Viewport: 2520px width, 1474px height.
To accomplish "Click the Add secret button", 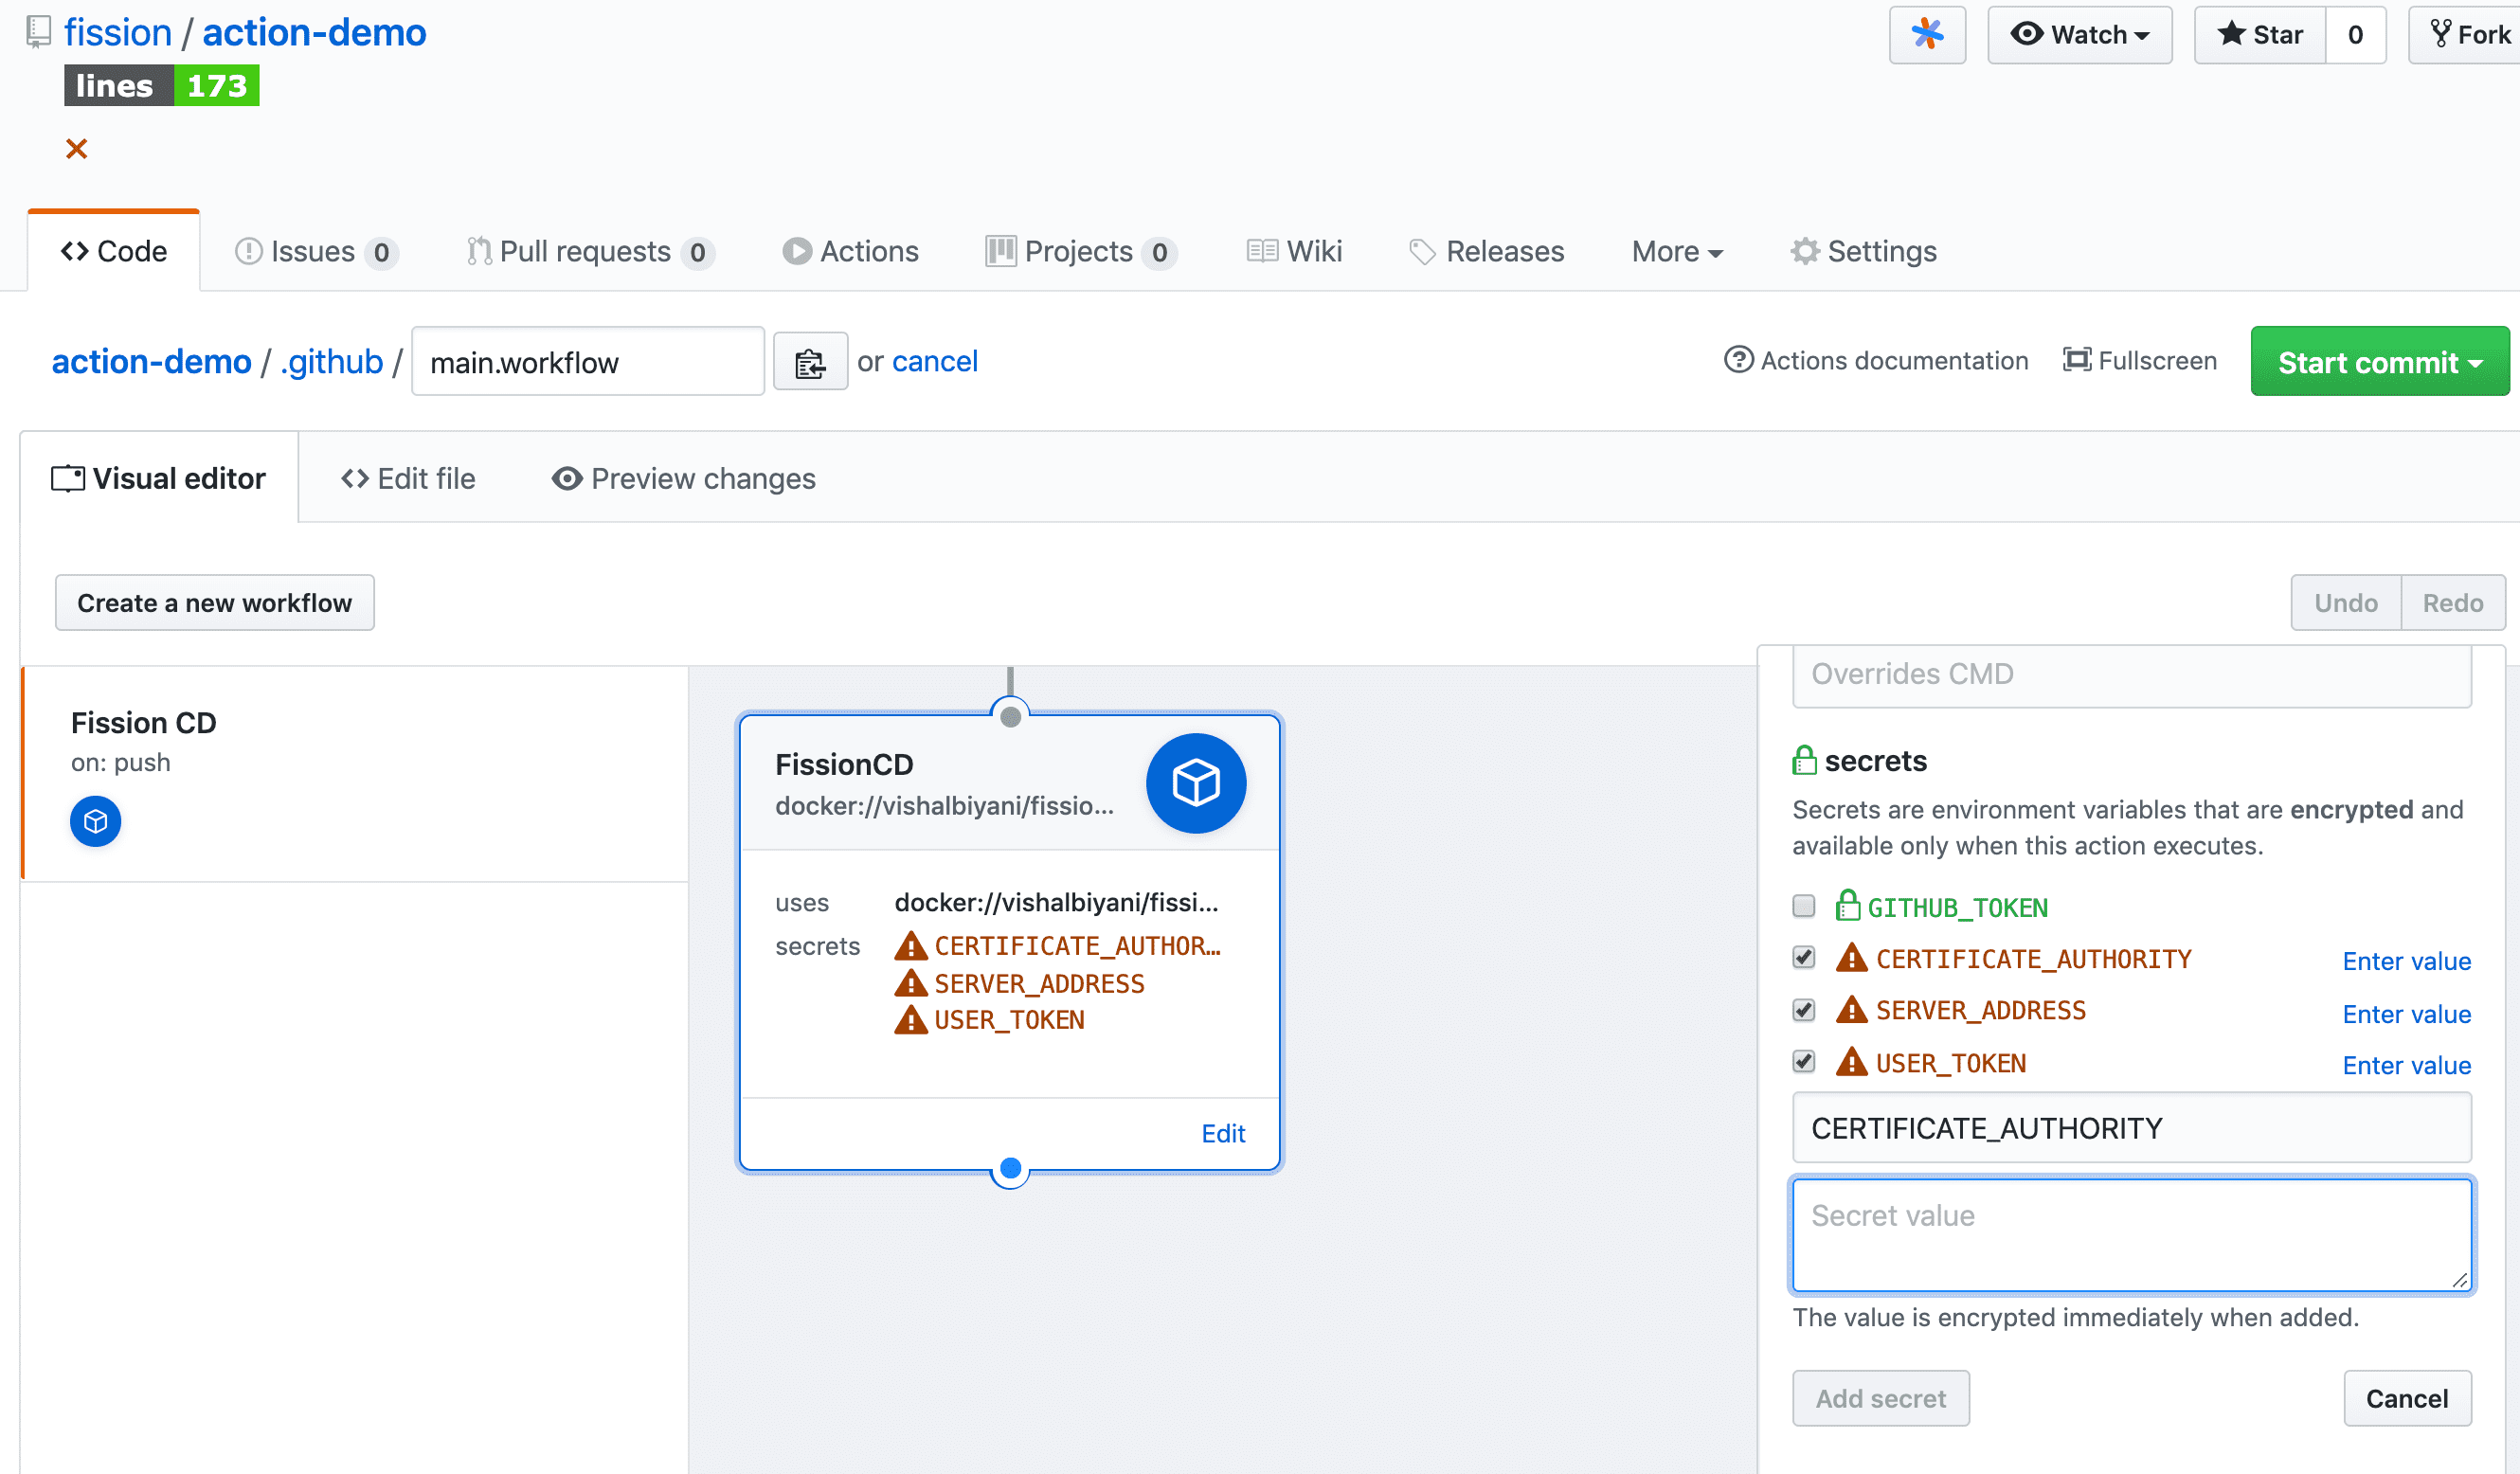I will (x=1880, y=1398).
